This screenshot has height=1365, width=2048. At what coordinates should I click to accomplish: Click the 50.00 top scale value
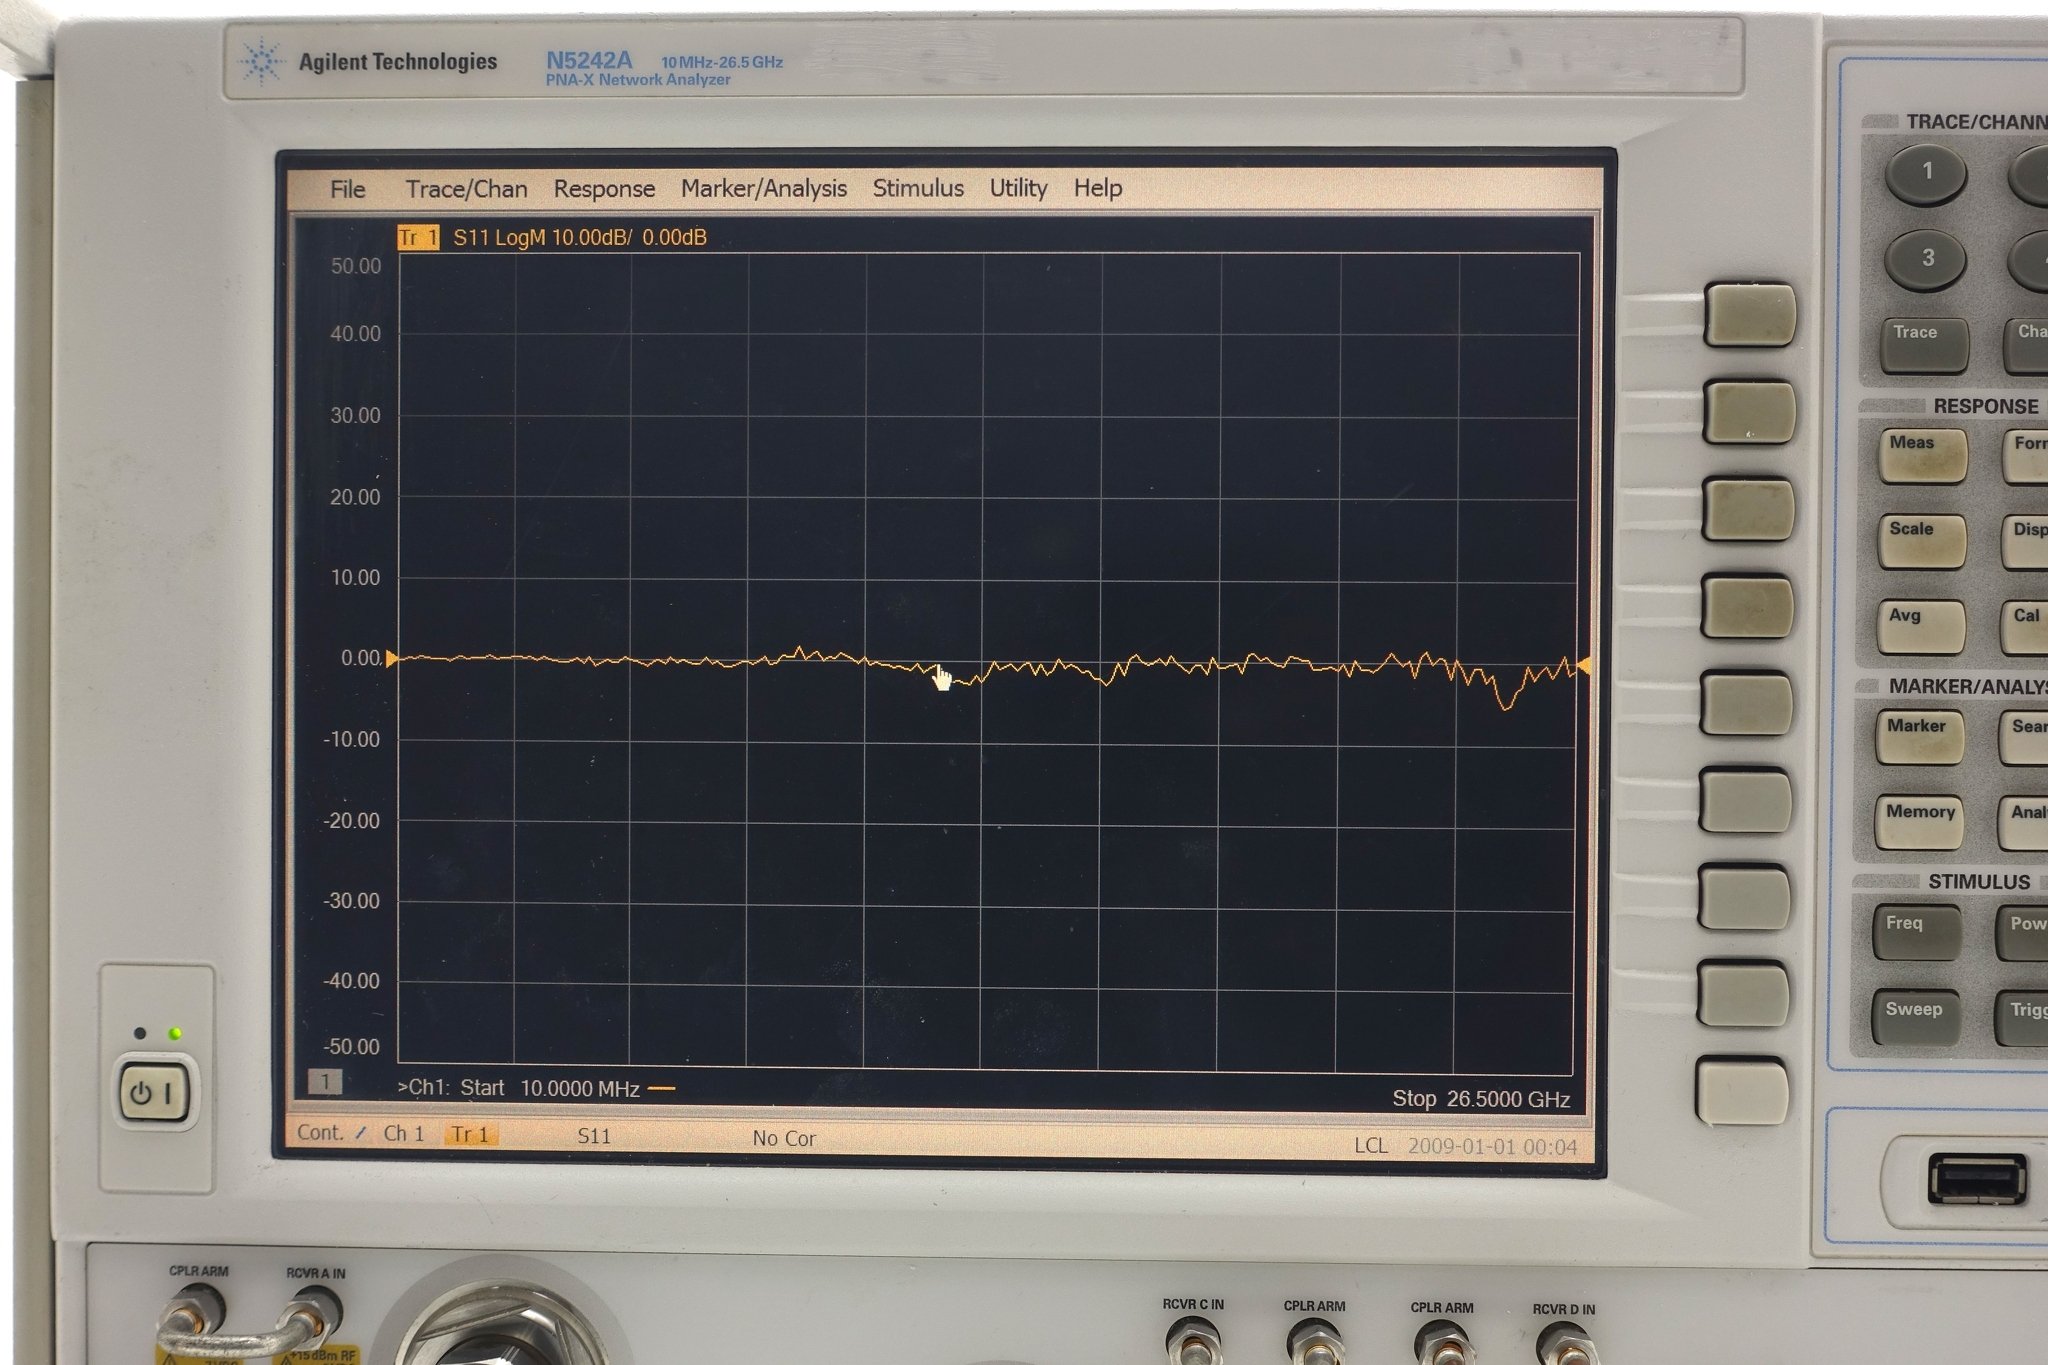point(356,266)
